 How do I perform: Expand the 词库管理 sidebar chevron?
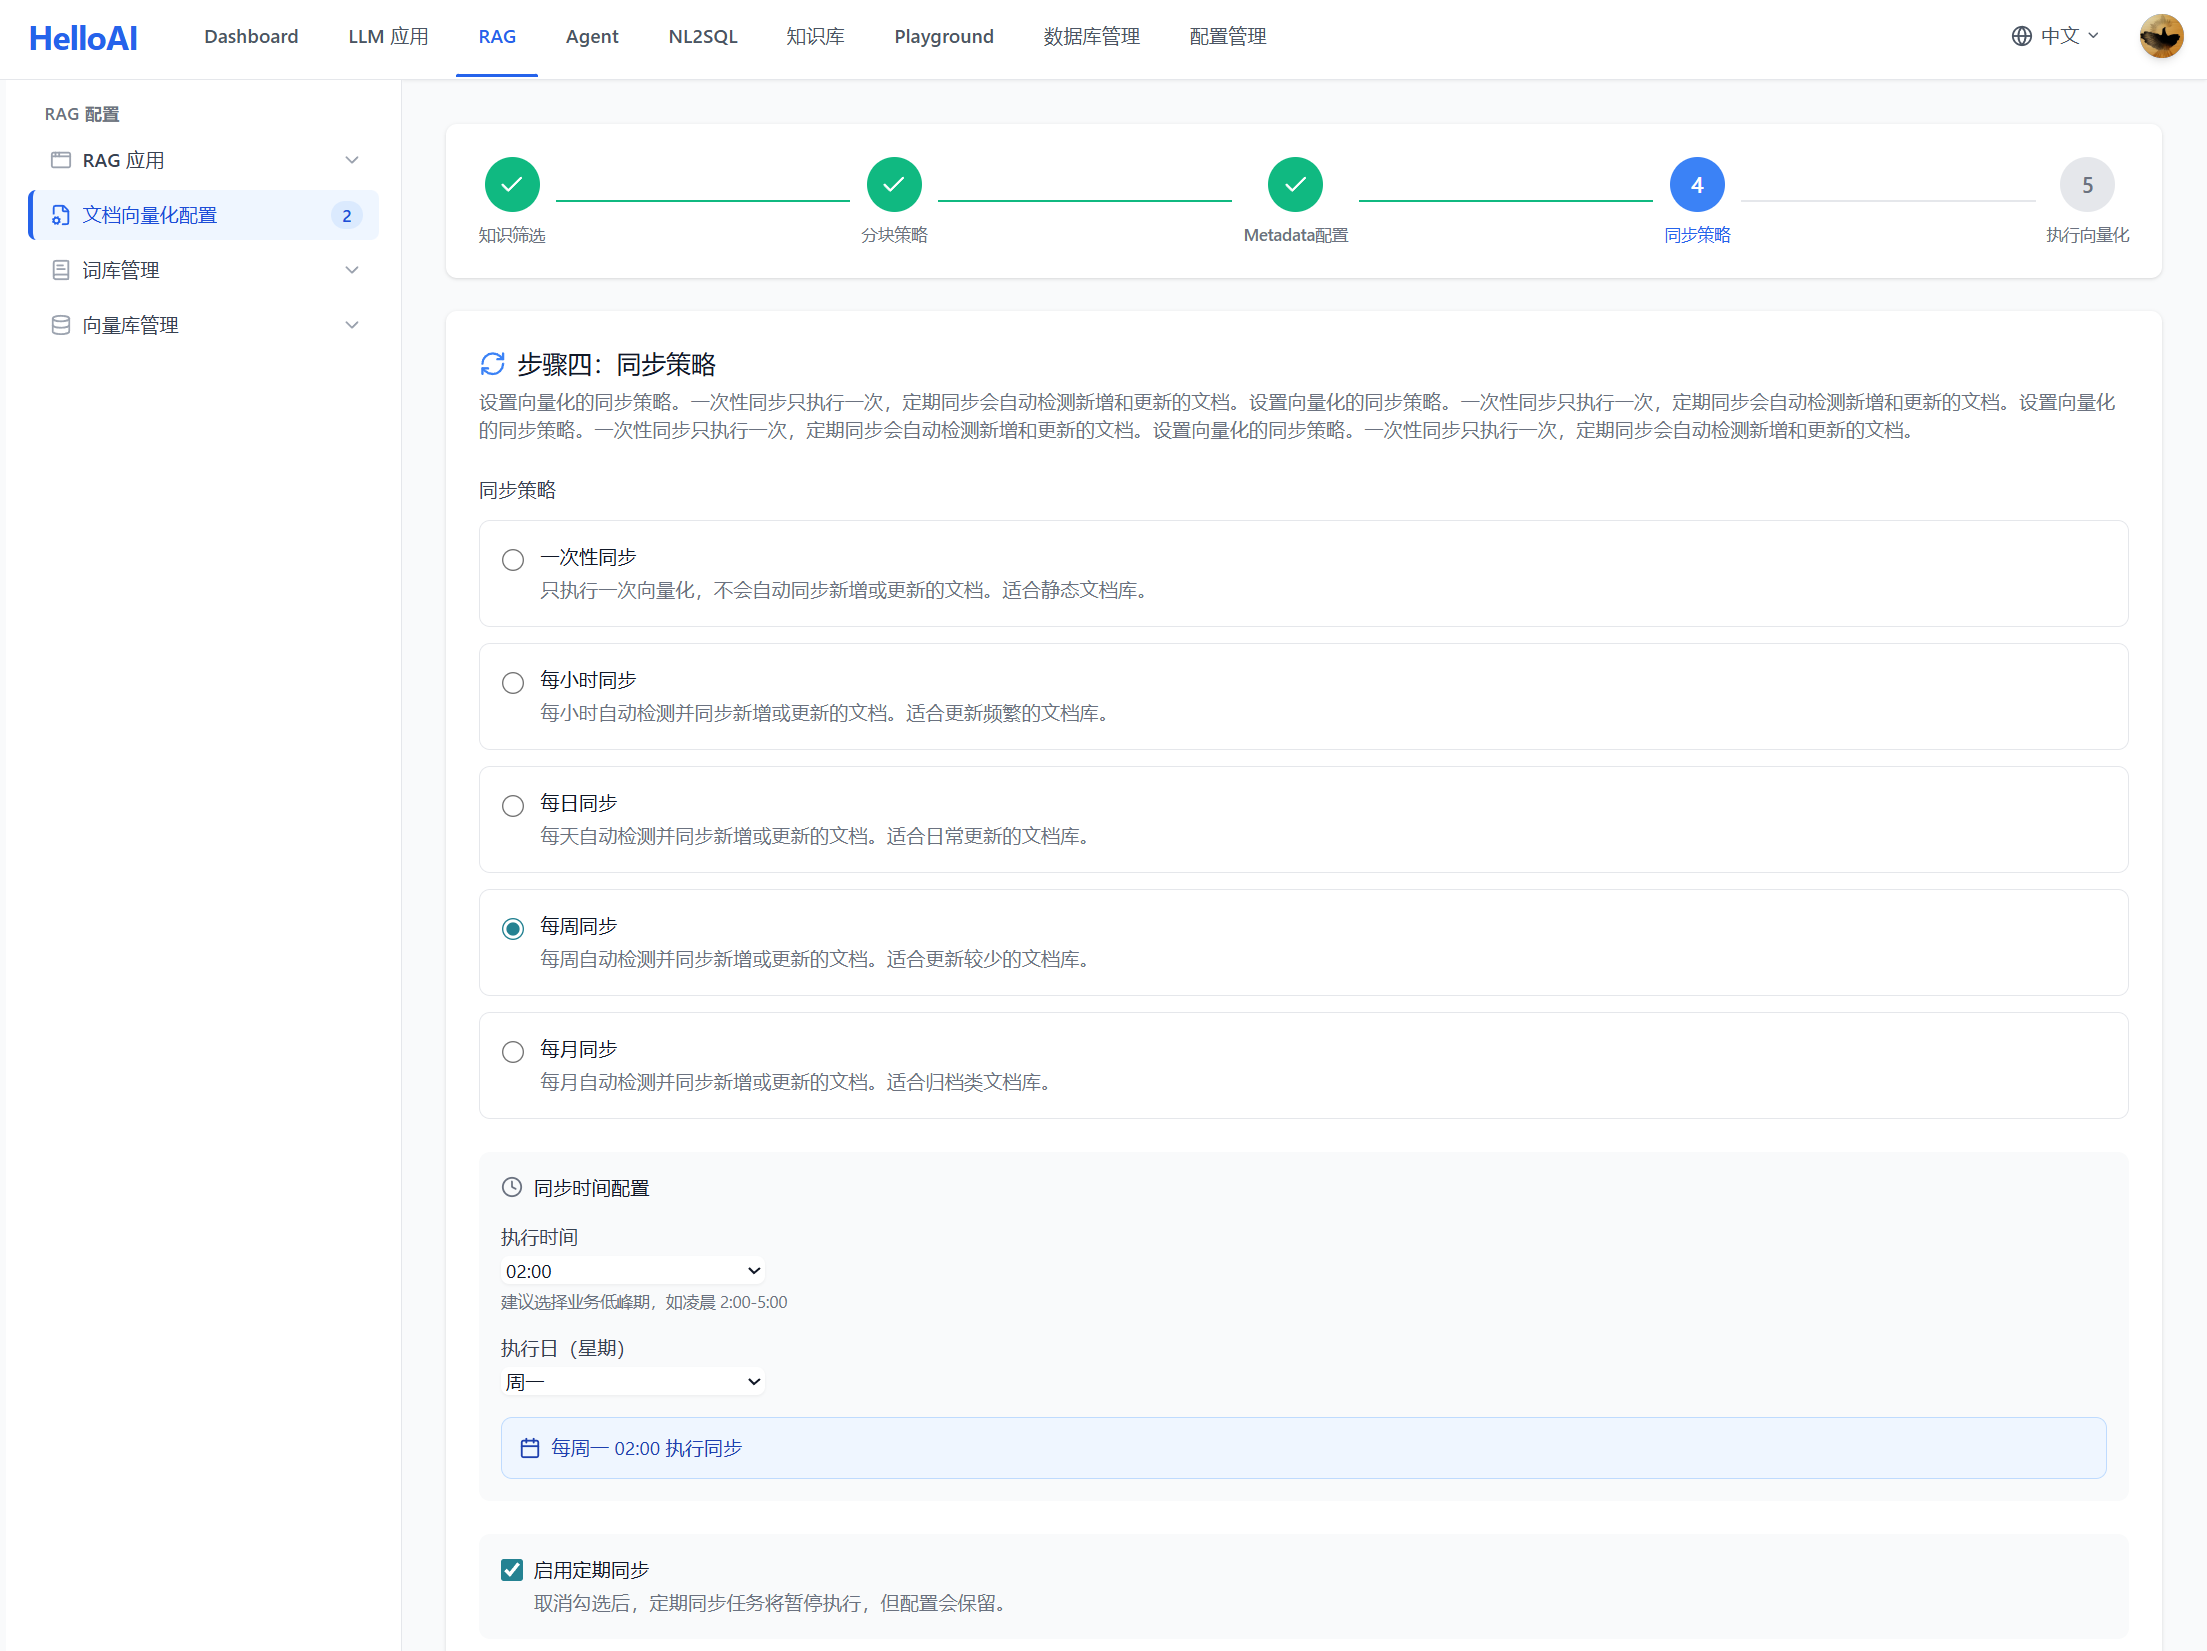(x=351, y=270)
